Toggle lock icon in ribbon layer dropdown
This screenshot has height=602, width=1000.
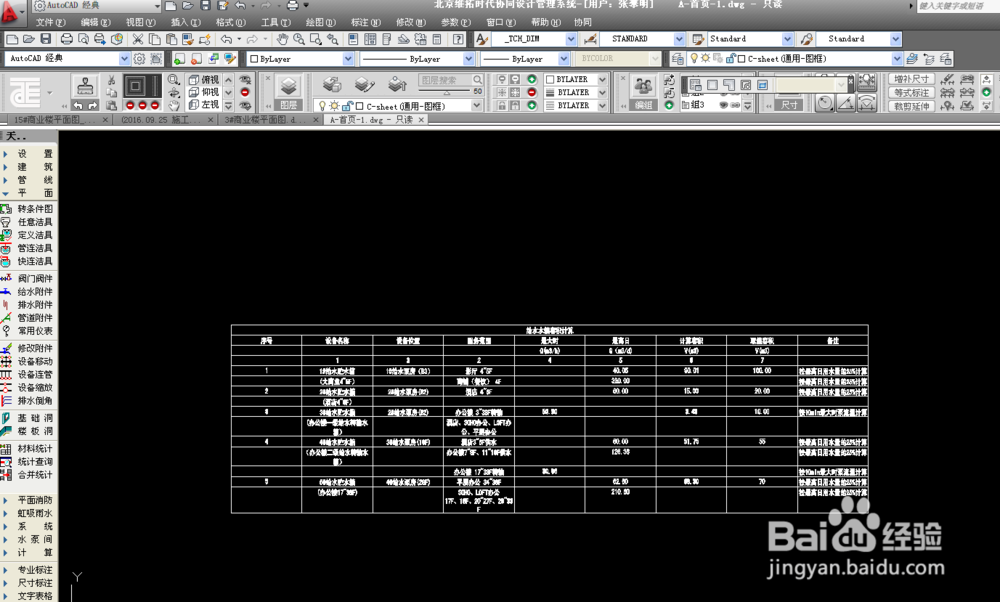point(347,106)
